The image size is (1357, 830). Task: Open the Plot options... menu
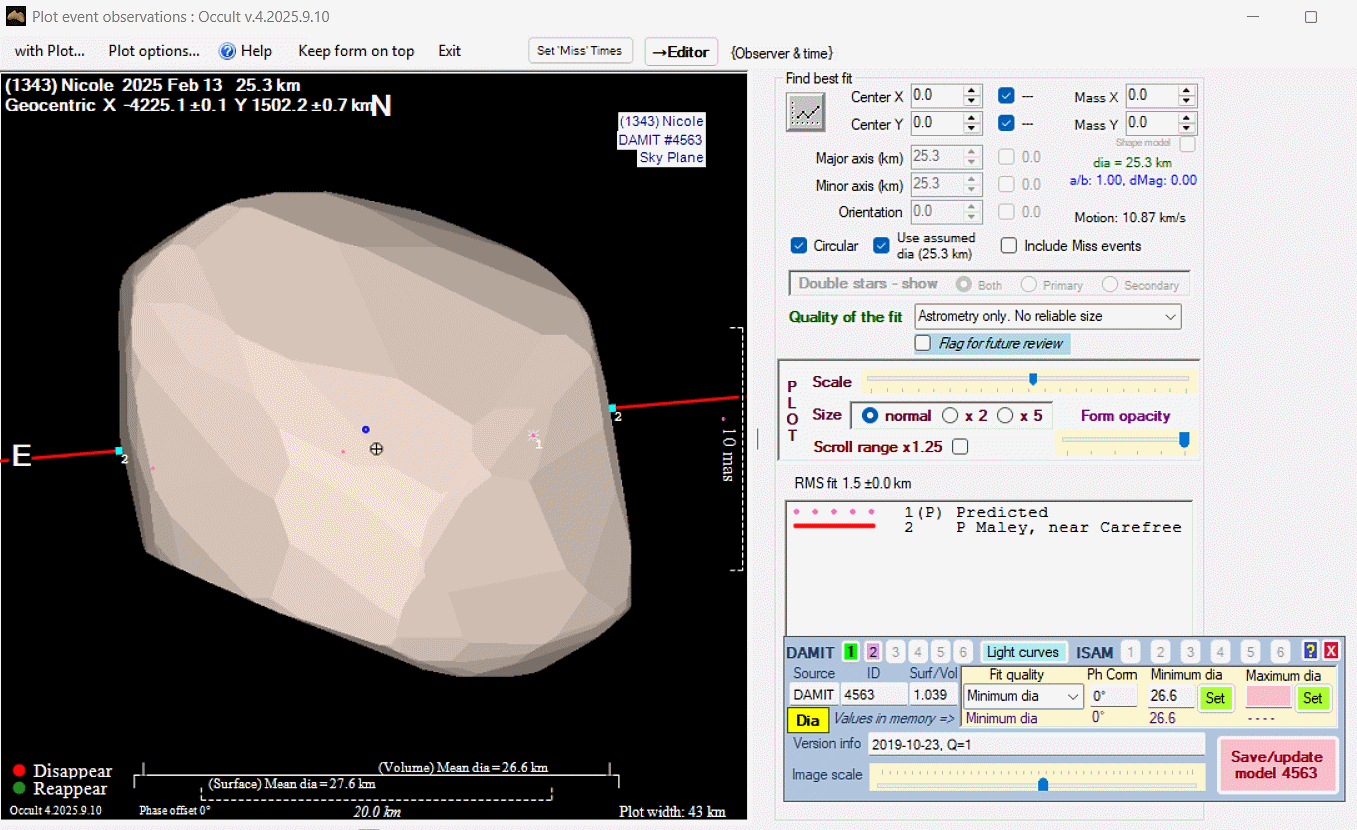(x=154, y=51)
